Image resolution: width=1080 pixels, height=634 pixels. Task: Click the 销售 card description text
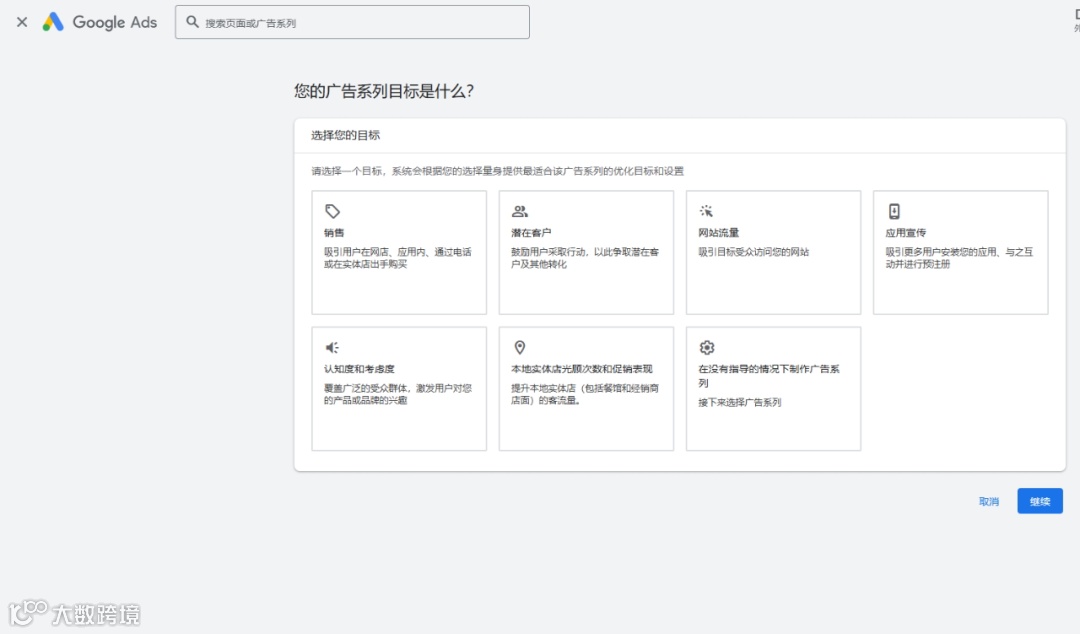(397, 258)
